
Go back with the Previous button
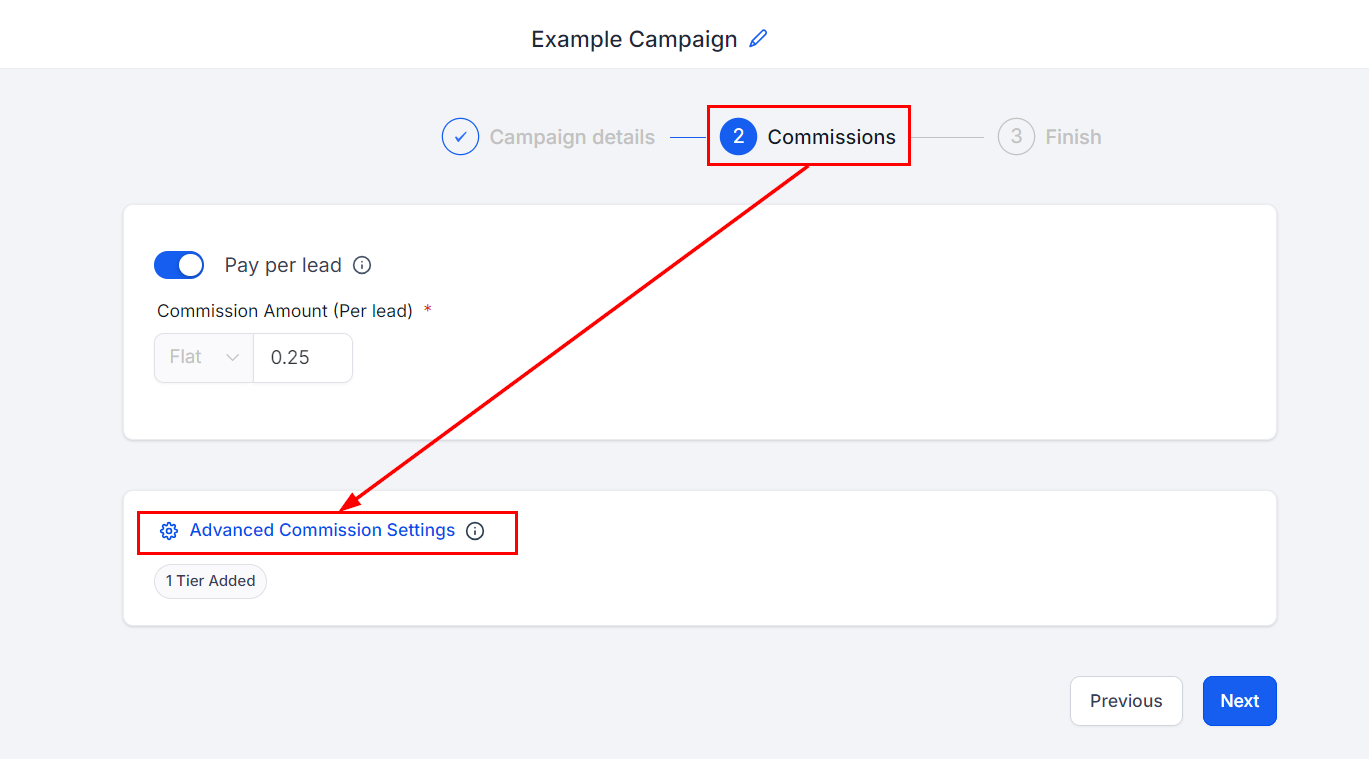[x=1126, y=701]
